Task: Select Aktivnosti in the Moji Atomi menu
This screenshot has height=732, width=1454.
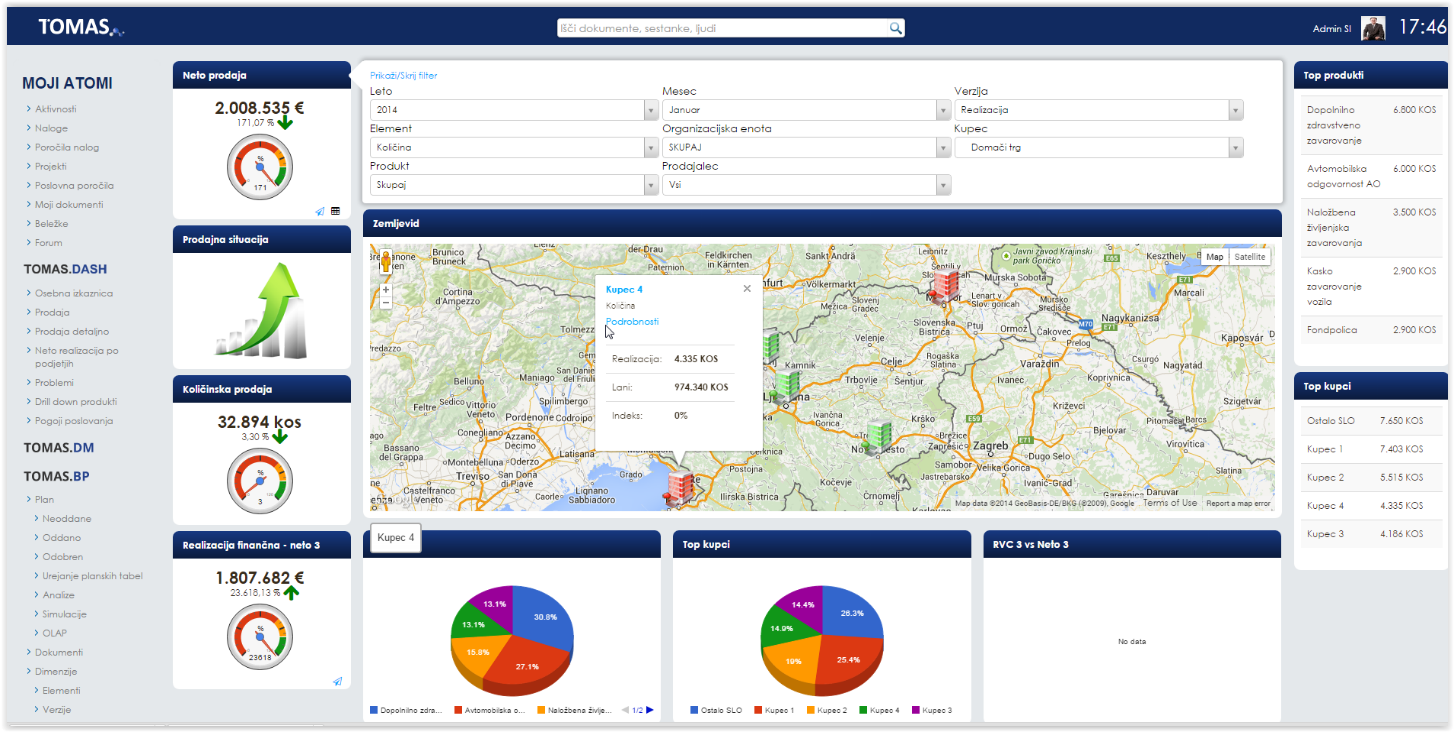Action: [x=56, y=109]
